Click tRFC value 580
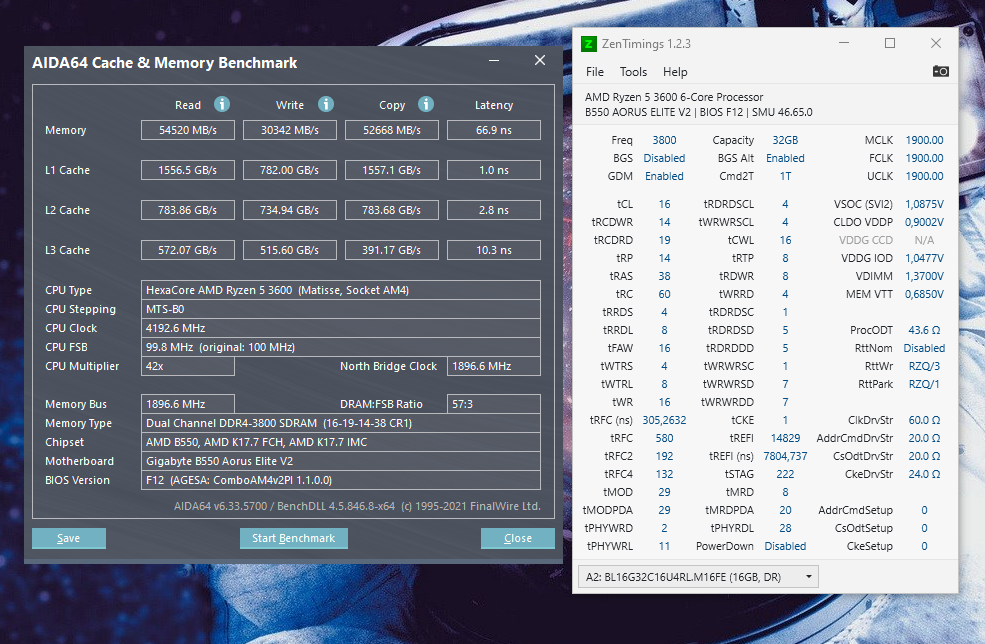The height and width of the screenshot is (644, 985). [x=664, y=439]
